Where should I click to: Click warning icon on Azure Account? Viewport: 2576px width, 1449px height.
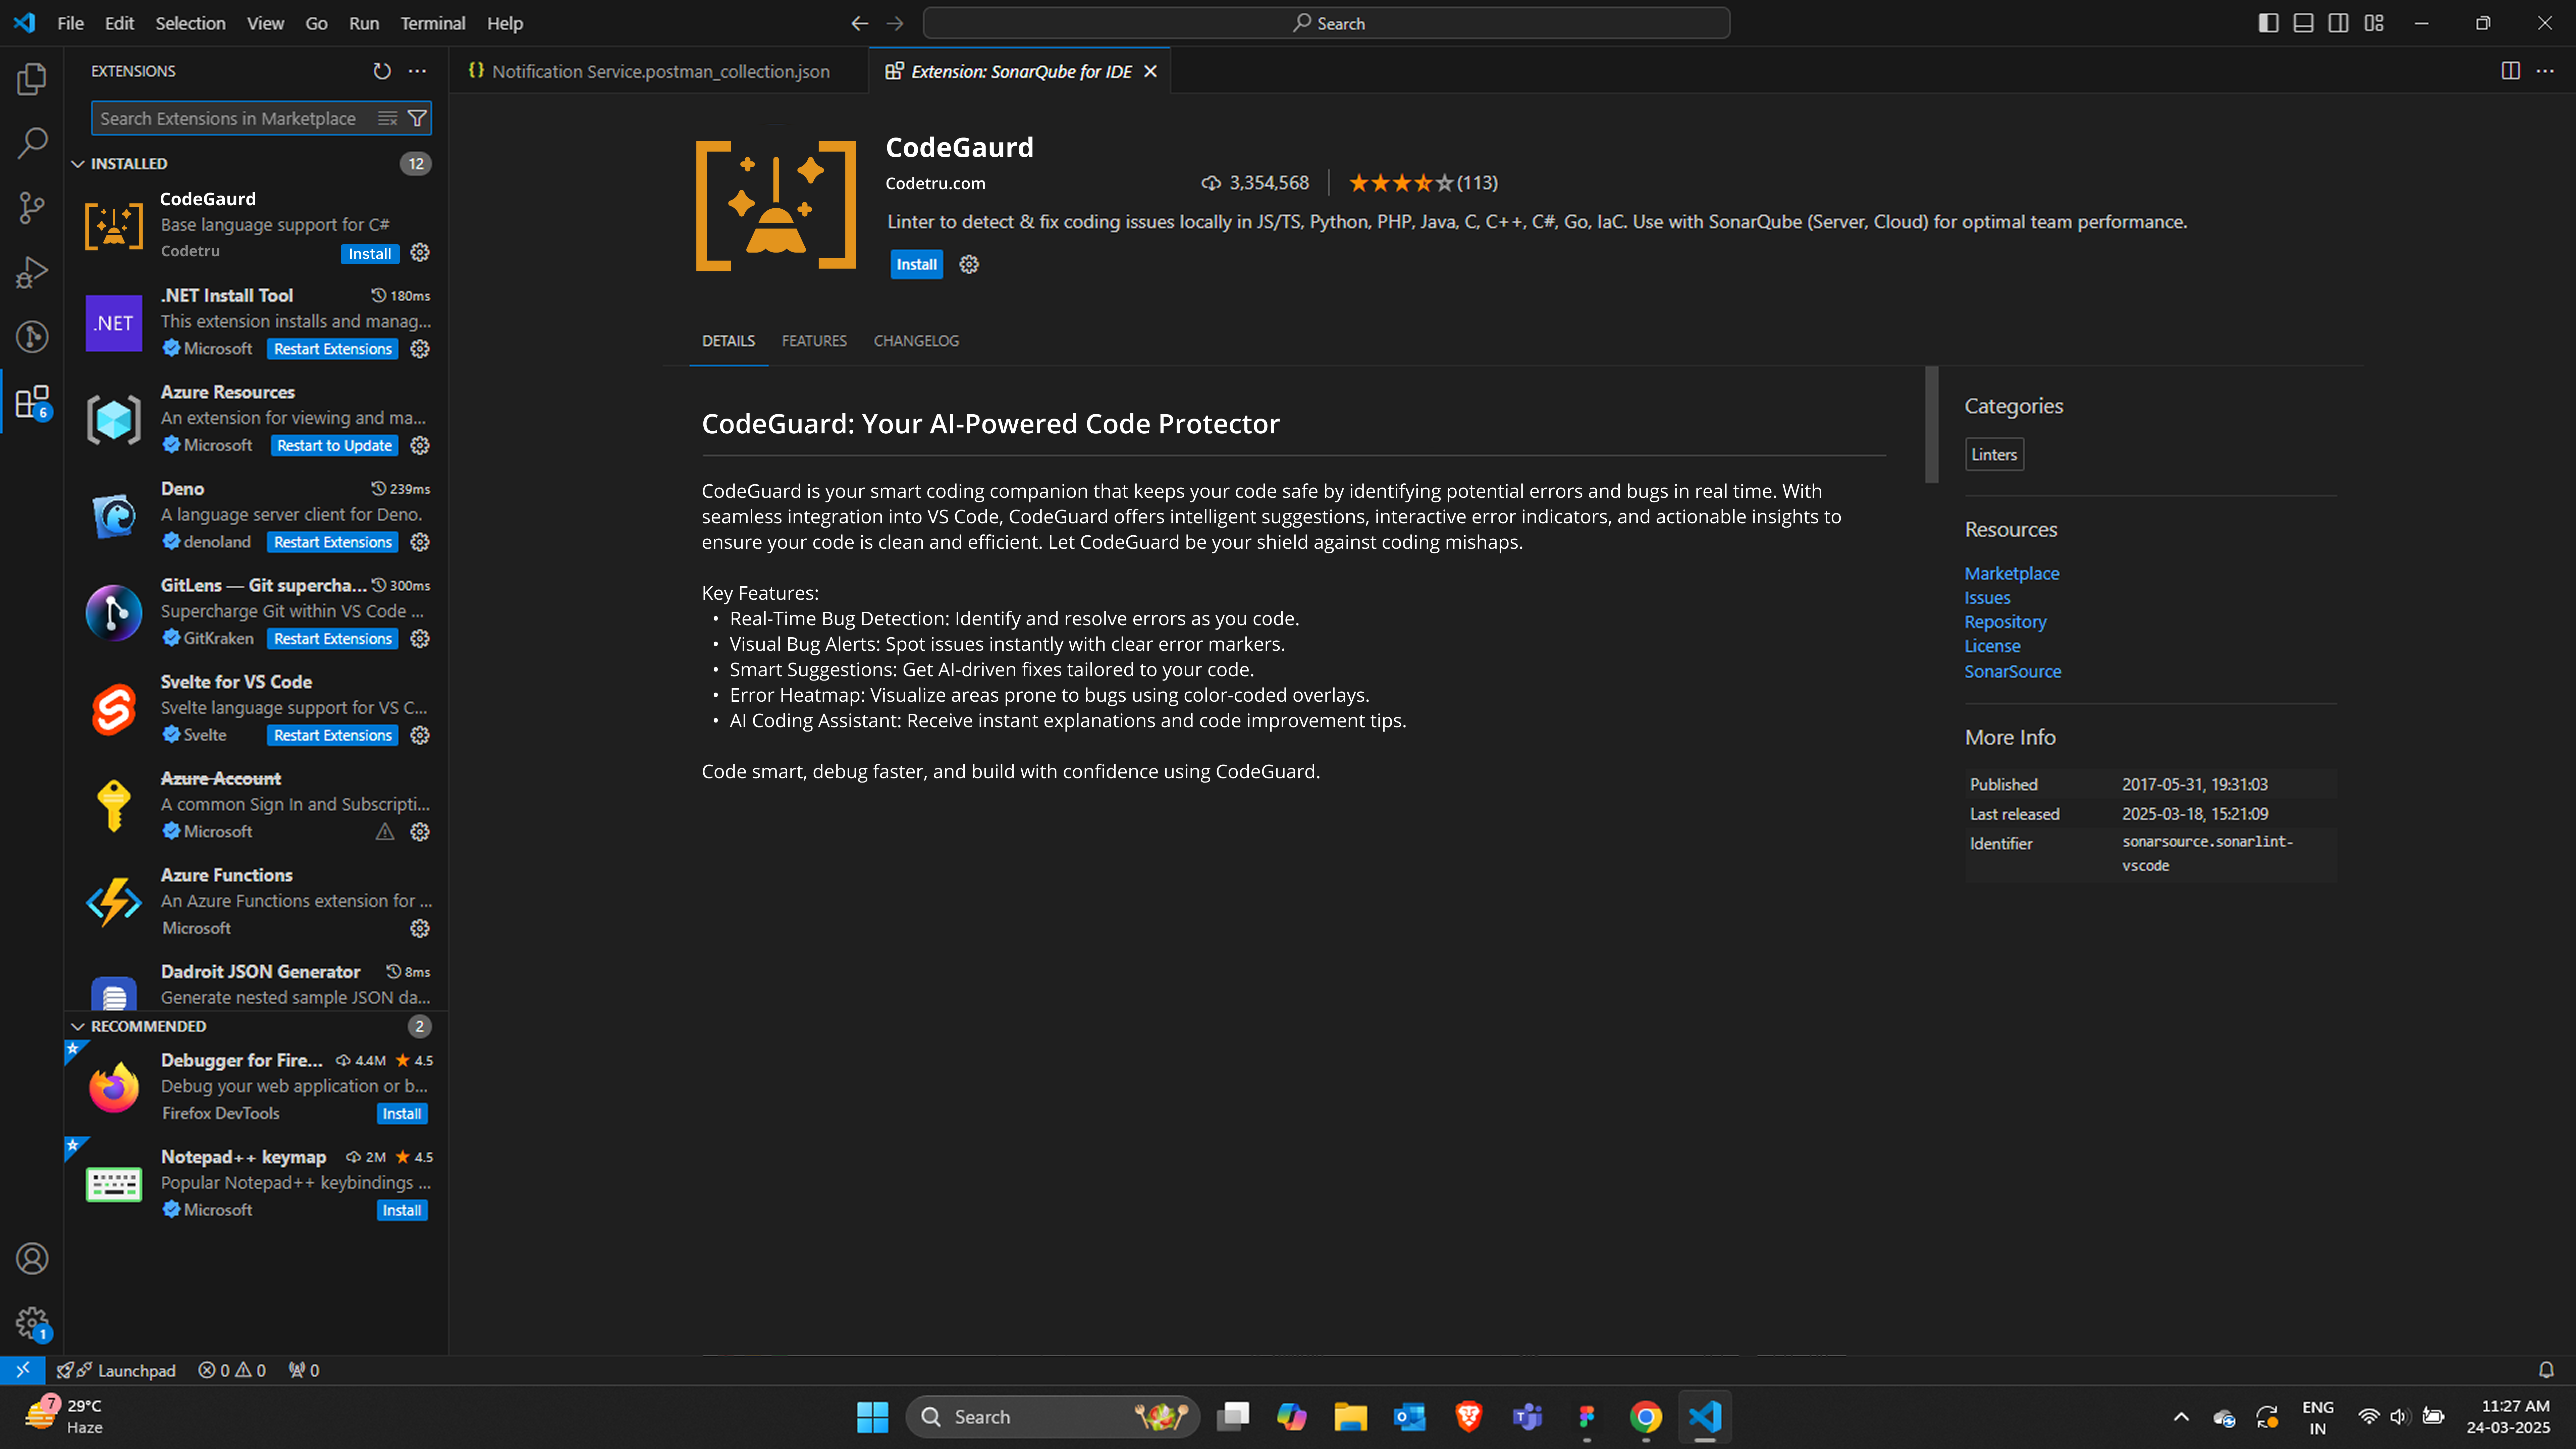[385, 832]
